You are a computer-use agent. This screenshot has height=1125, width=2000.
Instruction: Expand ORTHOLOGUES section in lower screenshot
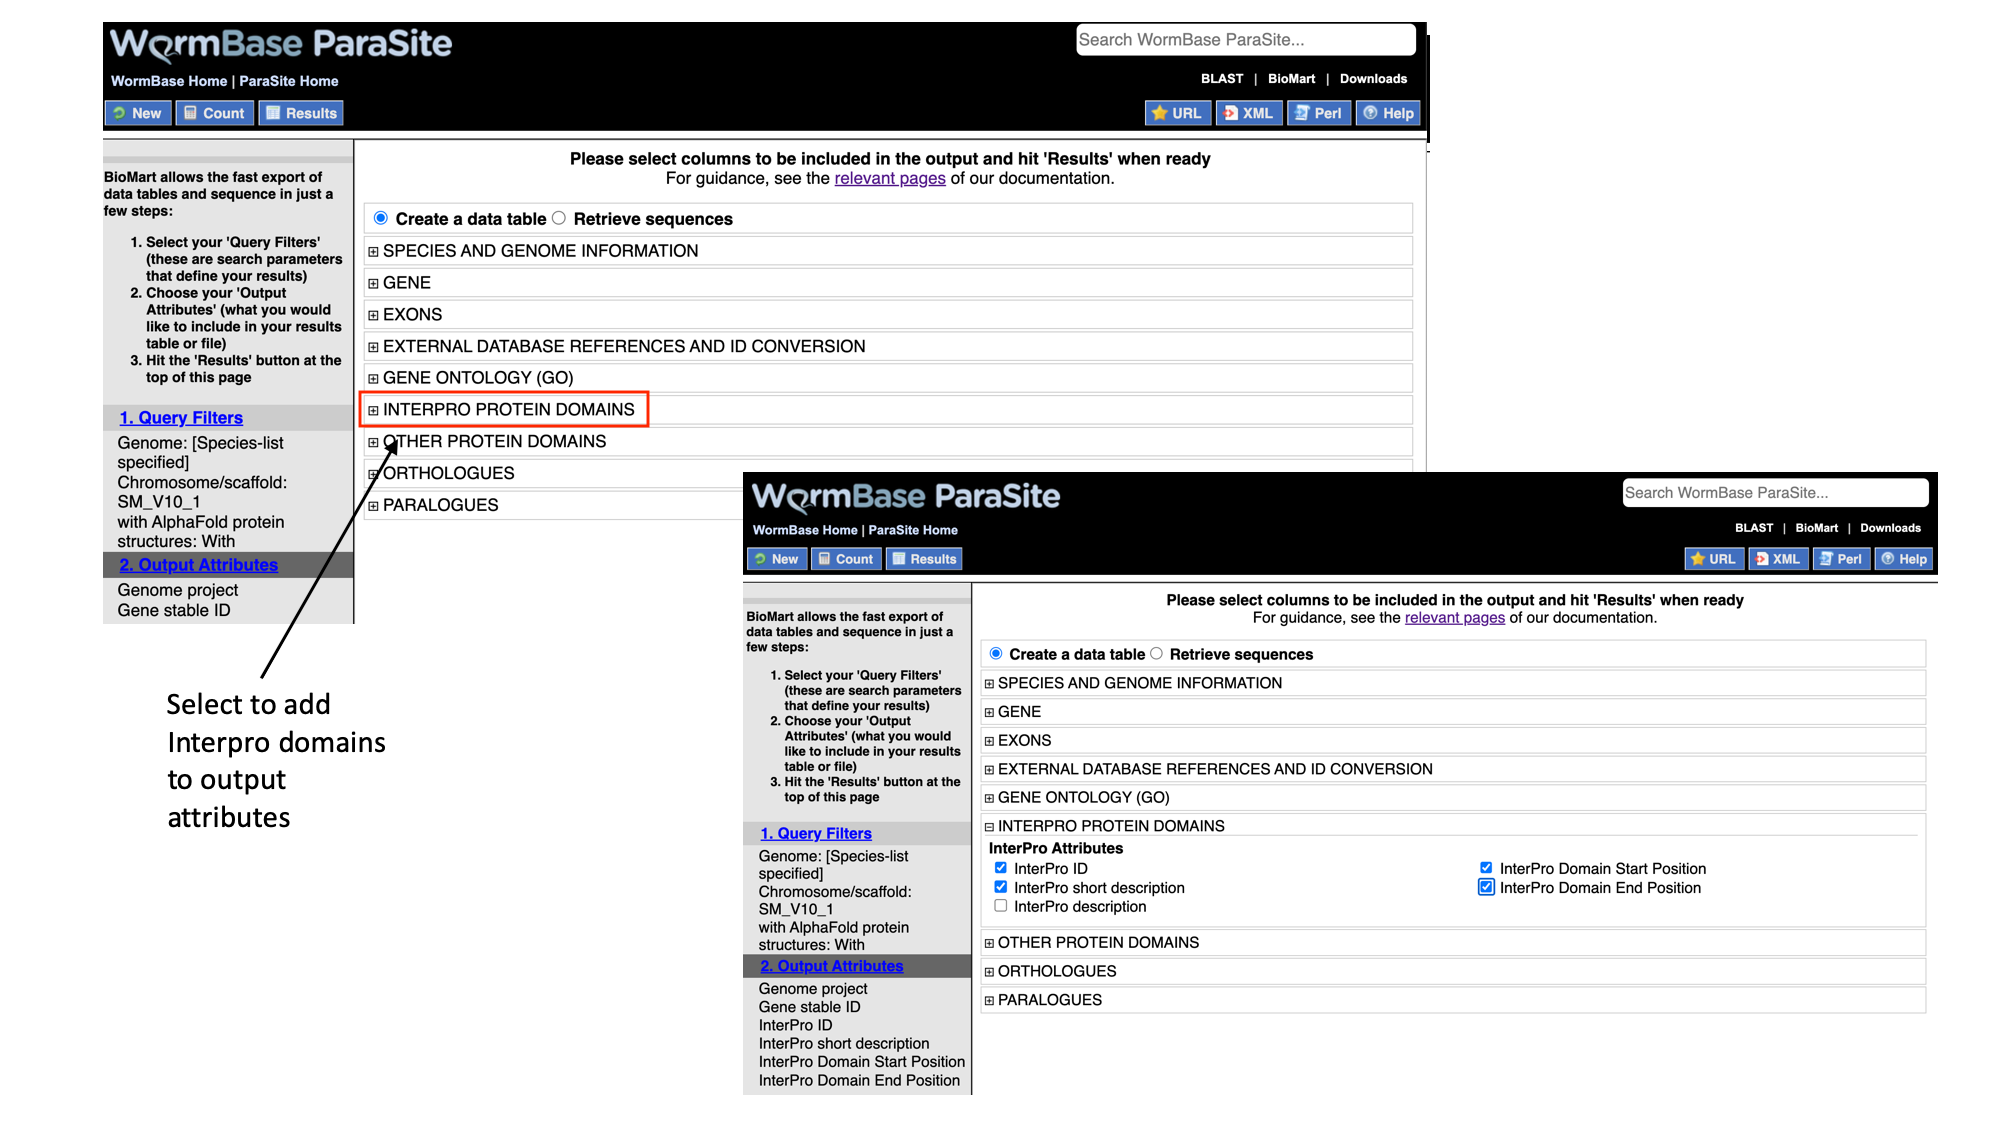click(989, 972)
